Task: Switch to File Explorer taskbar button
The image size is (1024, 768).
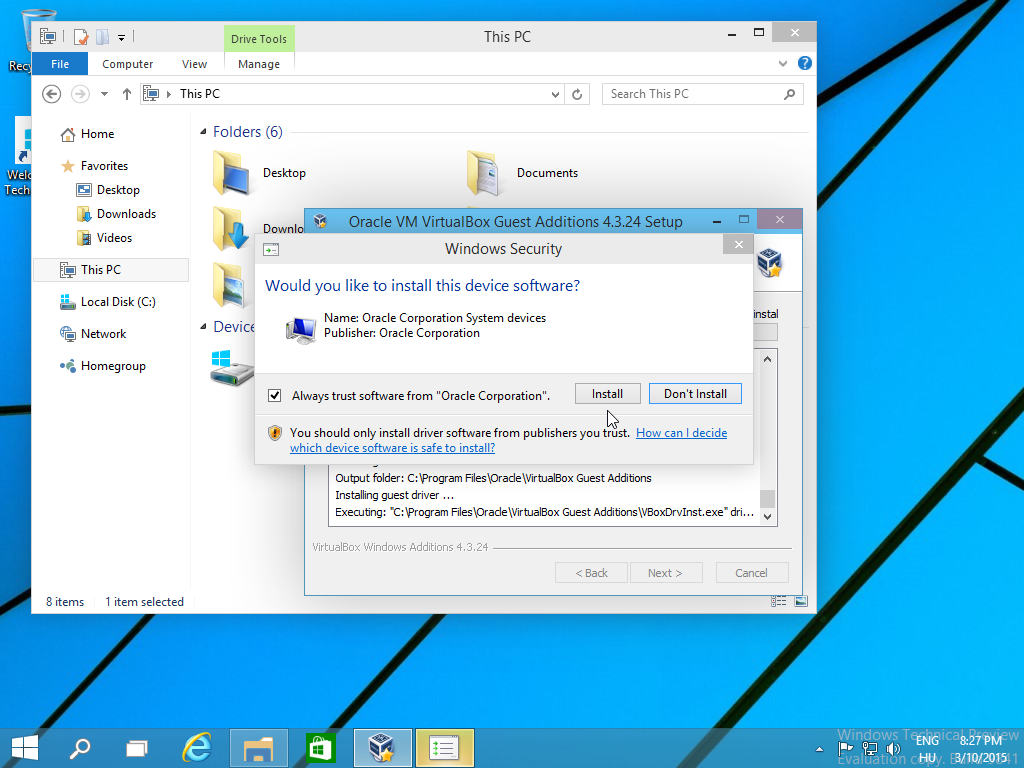Action: [x=259, y=748]
